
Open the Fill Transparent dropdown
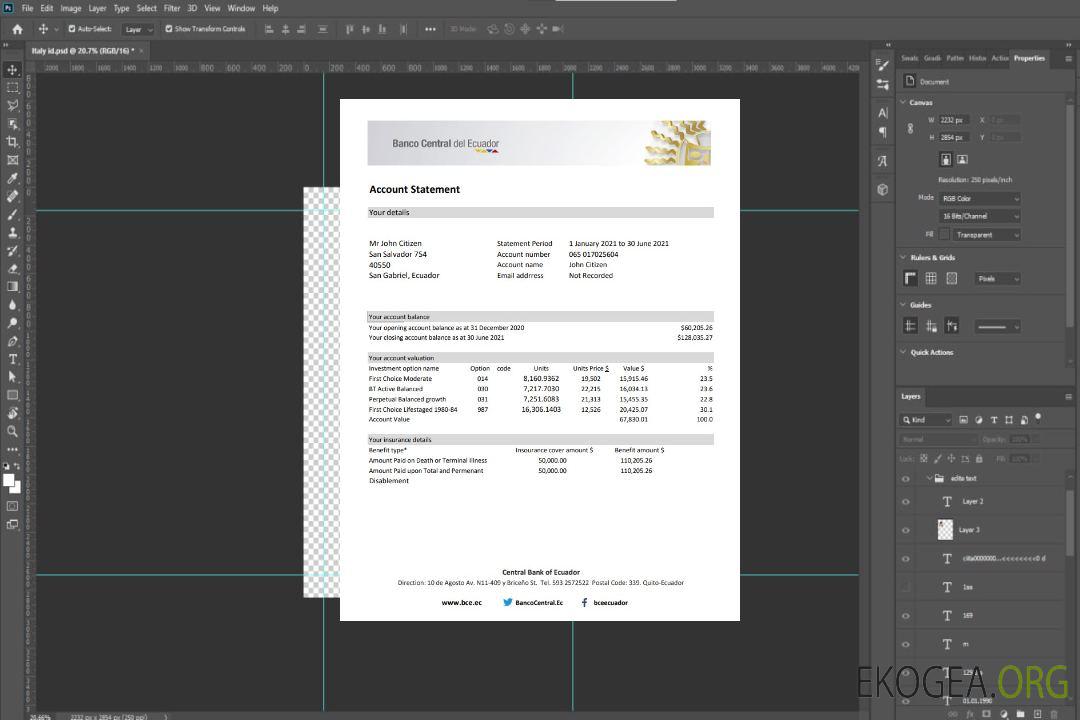[986, 235]
